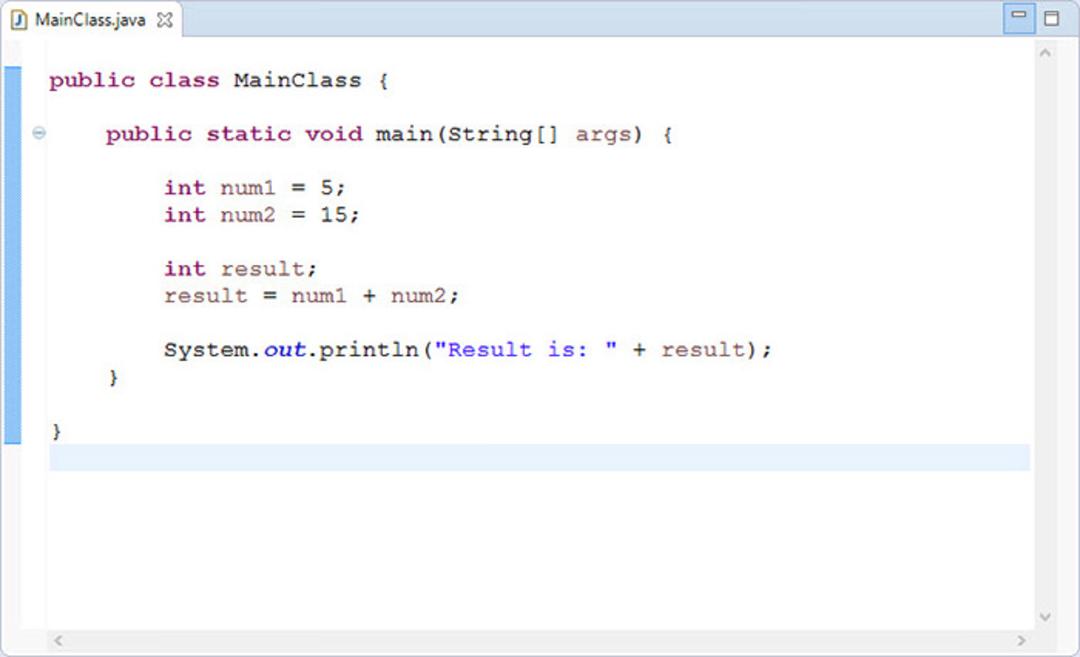1080x657 pixels.
Task: Close the MainClass.java tab
Action: tap(165, 20)
